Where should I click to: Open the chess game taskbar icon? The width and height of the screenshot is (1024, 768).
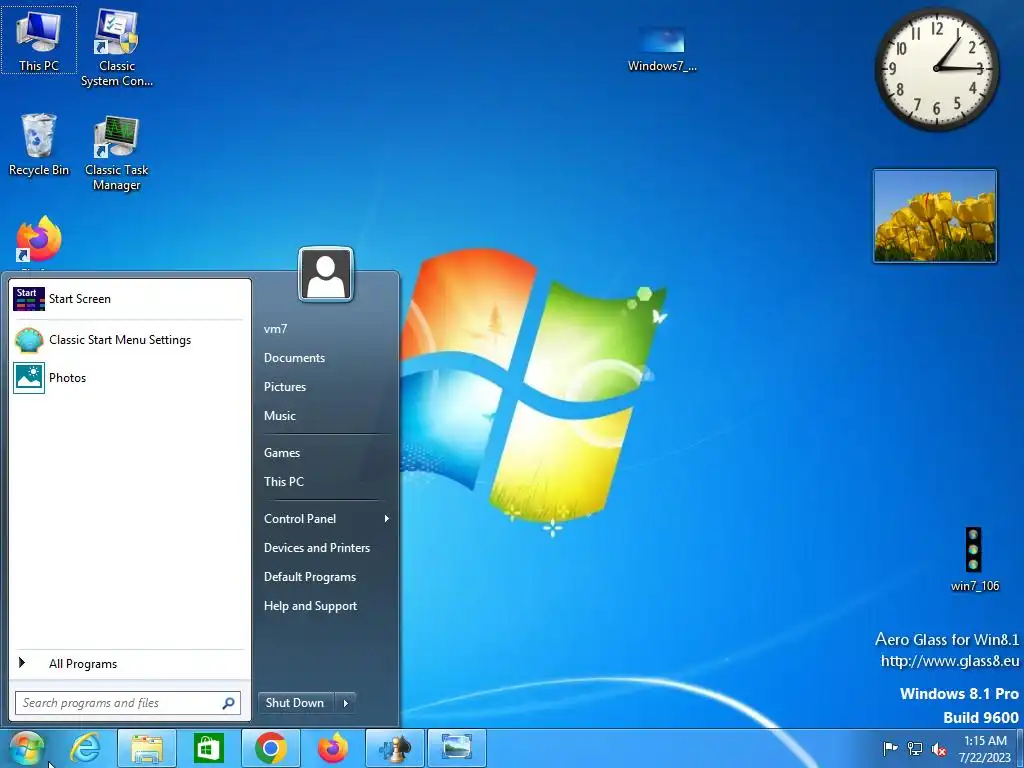coord(394,748)
